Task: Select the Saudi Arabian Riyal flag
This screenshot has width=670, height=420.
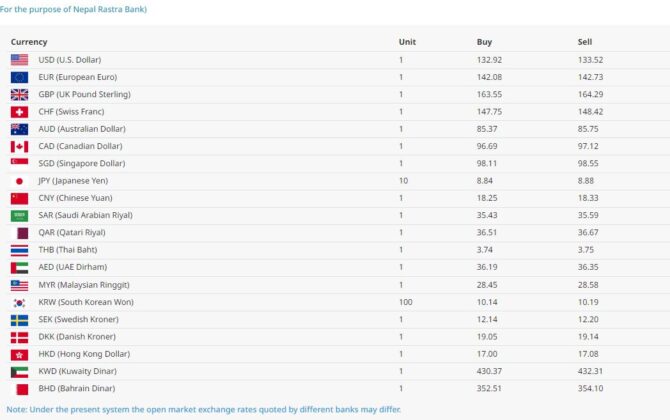Action: (19, 215)
